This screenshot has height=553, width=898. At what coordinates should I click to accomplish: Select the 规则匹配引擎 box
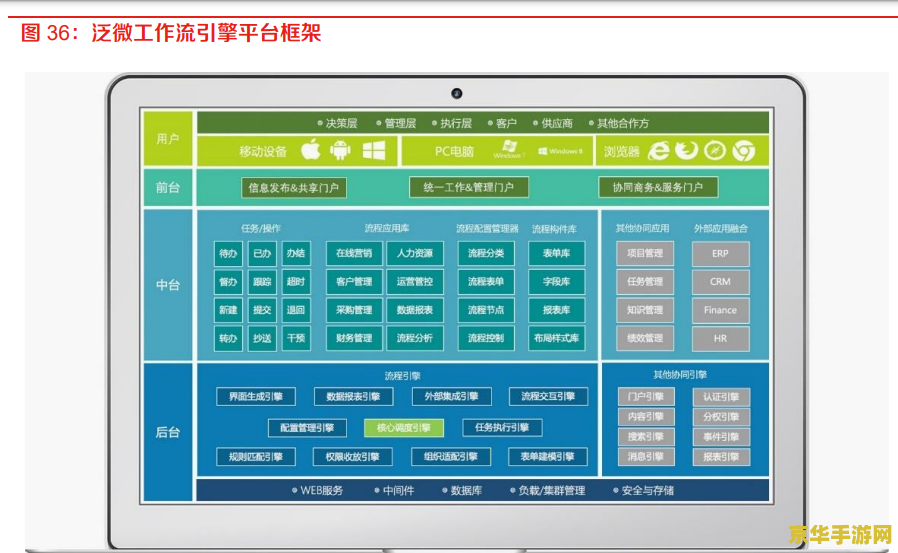256,457
